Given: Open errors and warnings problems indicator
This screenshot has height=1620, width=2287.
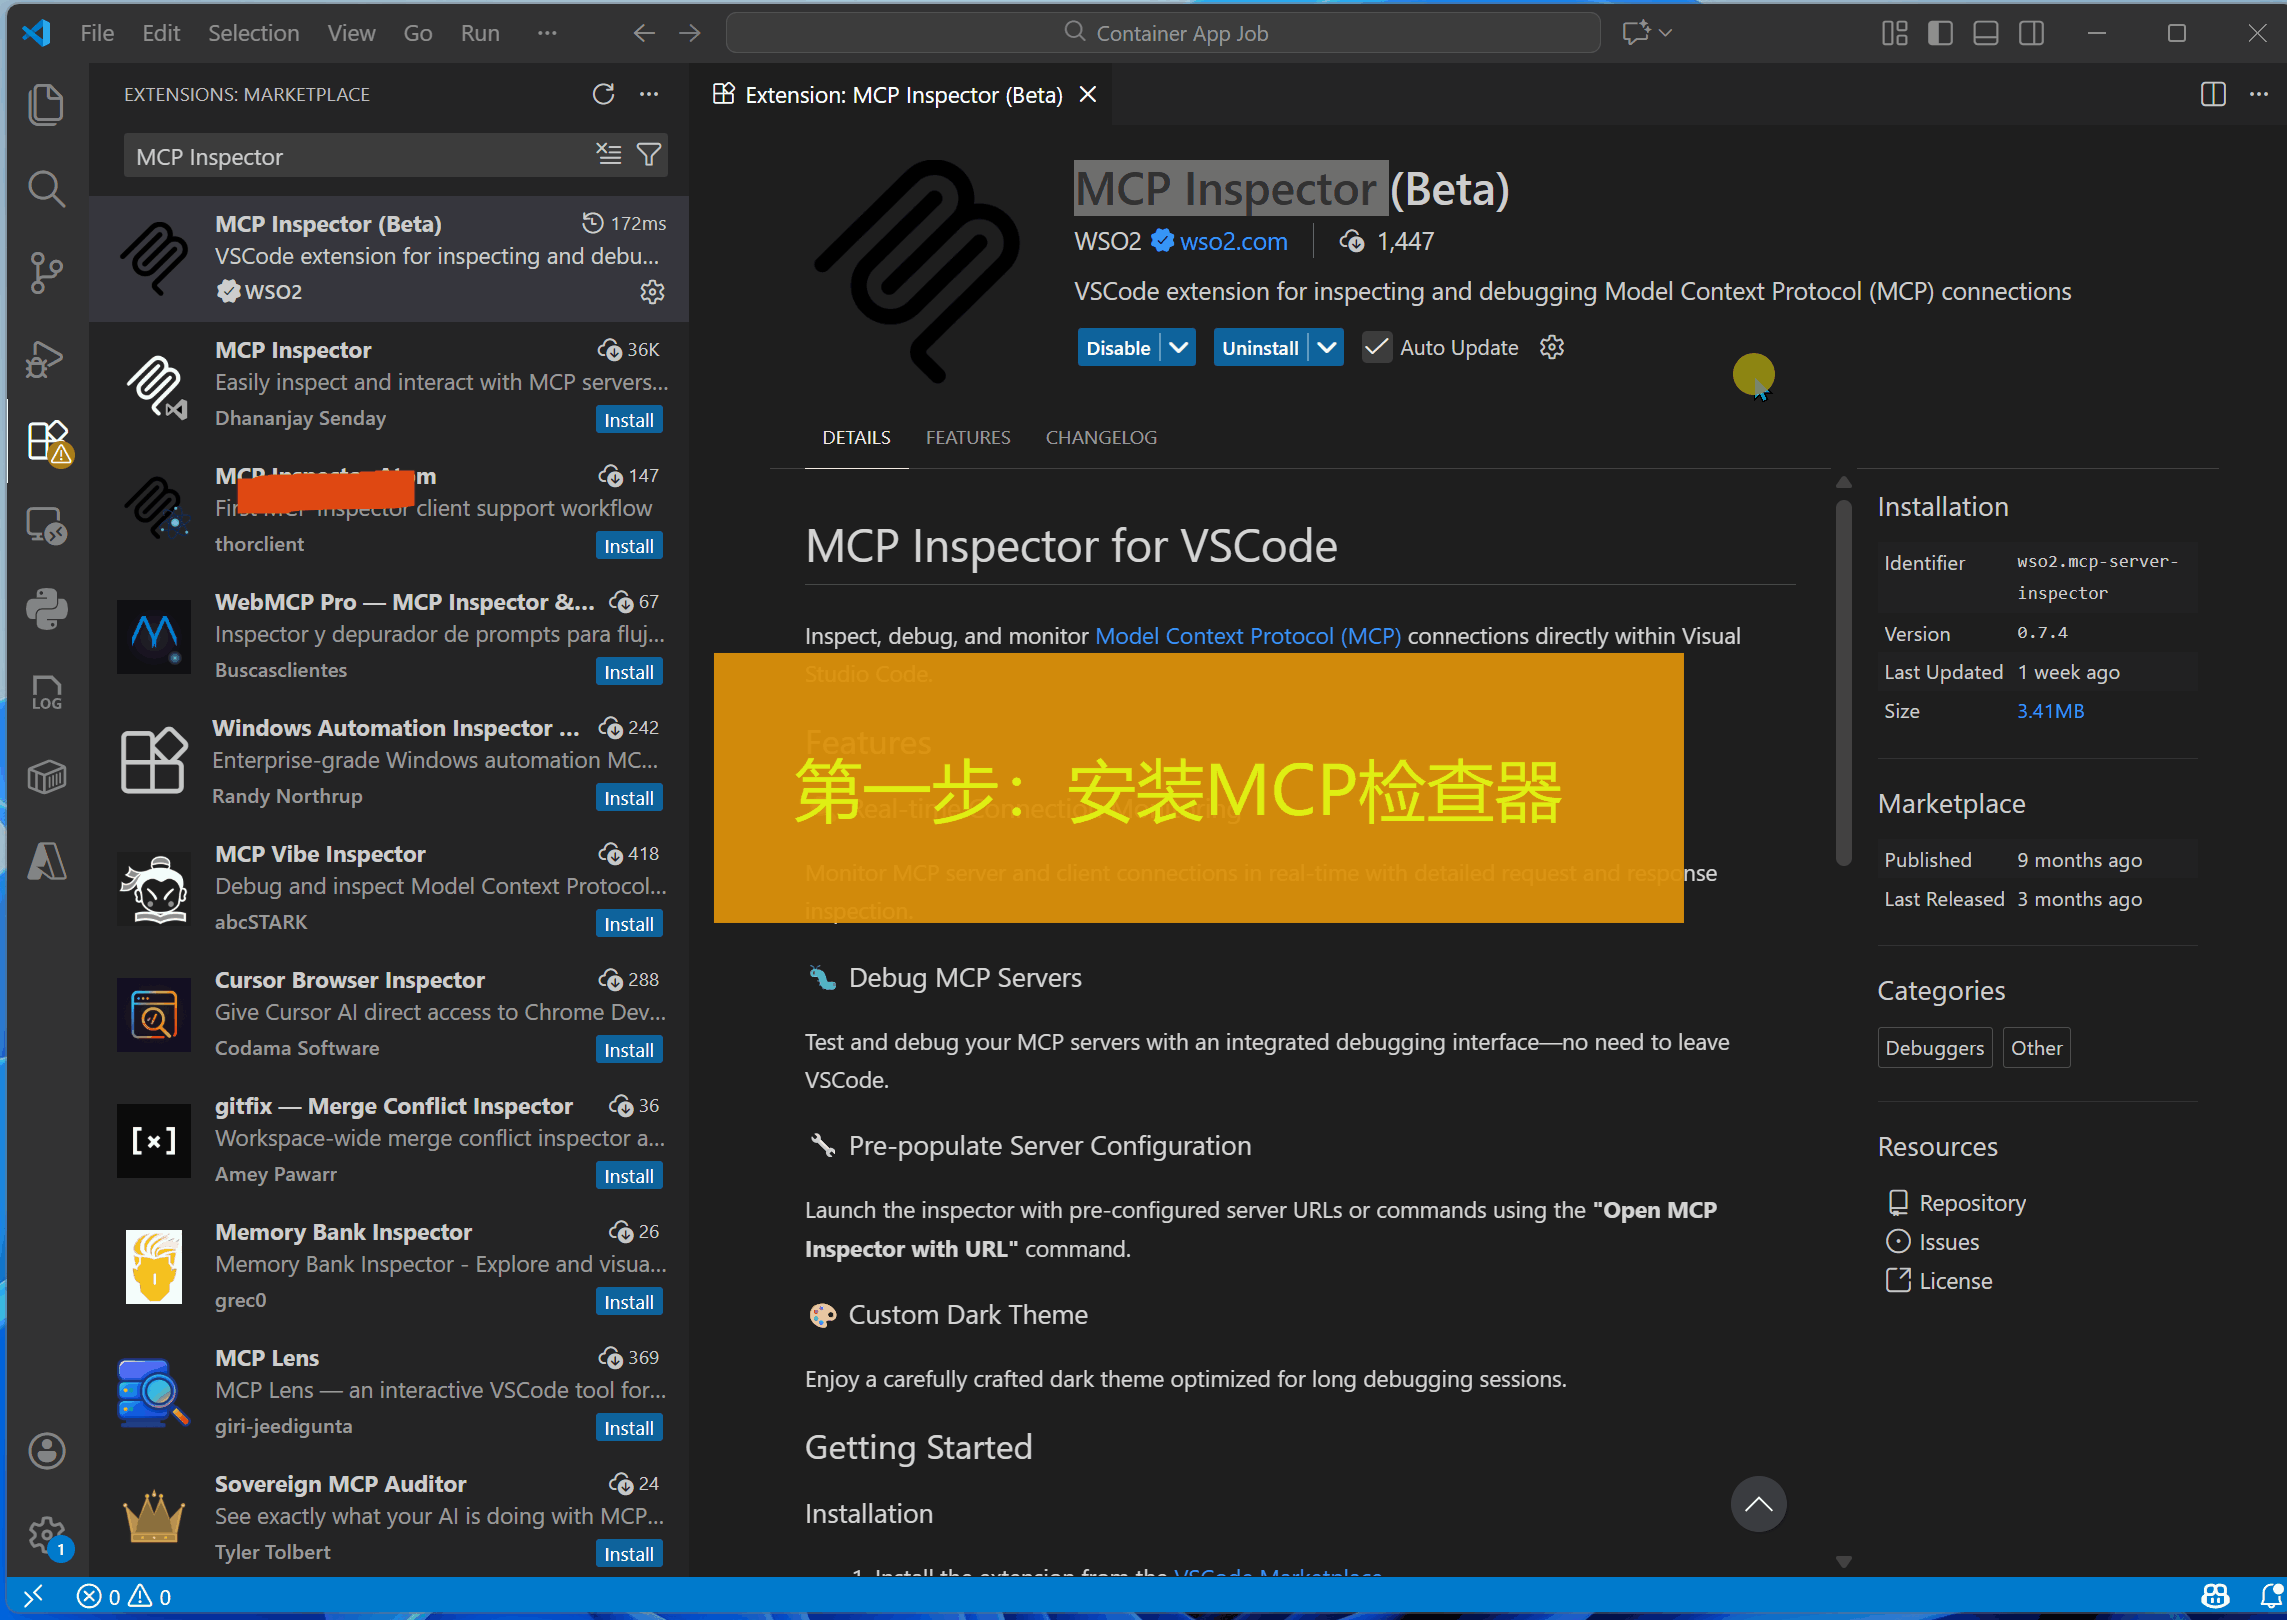Looking at the screenshot, I should click(124, 1596).
